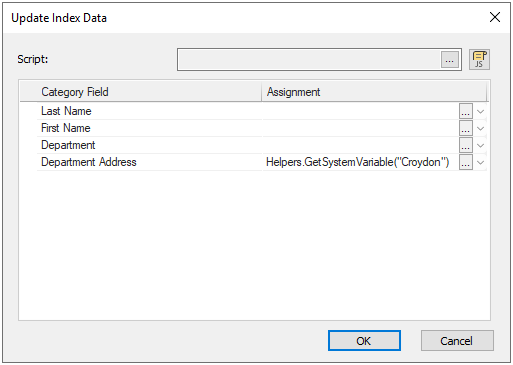The height and width of the screenshot is (365, 513).
Task: Click the Last Name assignment cell
Action: pyautogui.click(x=361, y=111)
